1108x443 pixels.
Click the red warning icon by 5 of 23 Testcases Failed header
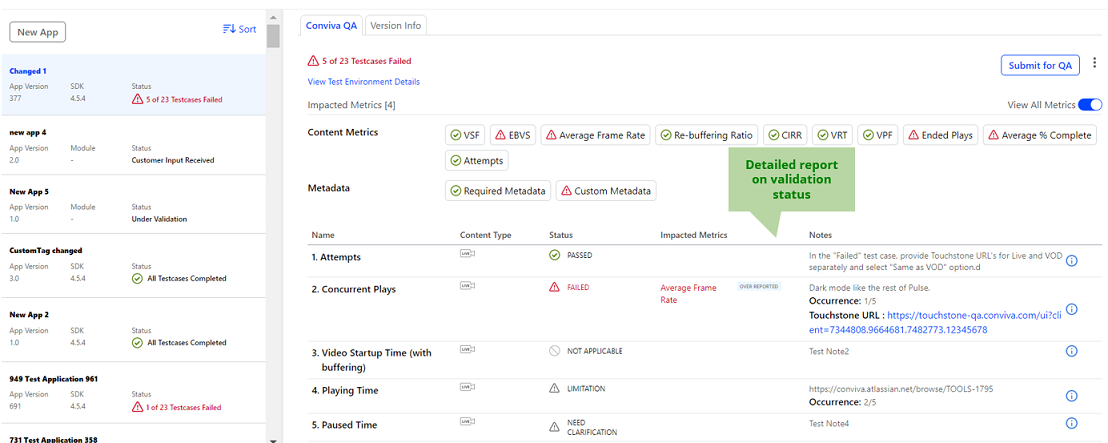[313, 61]
